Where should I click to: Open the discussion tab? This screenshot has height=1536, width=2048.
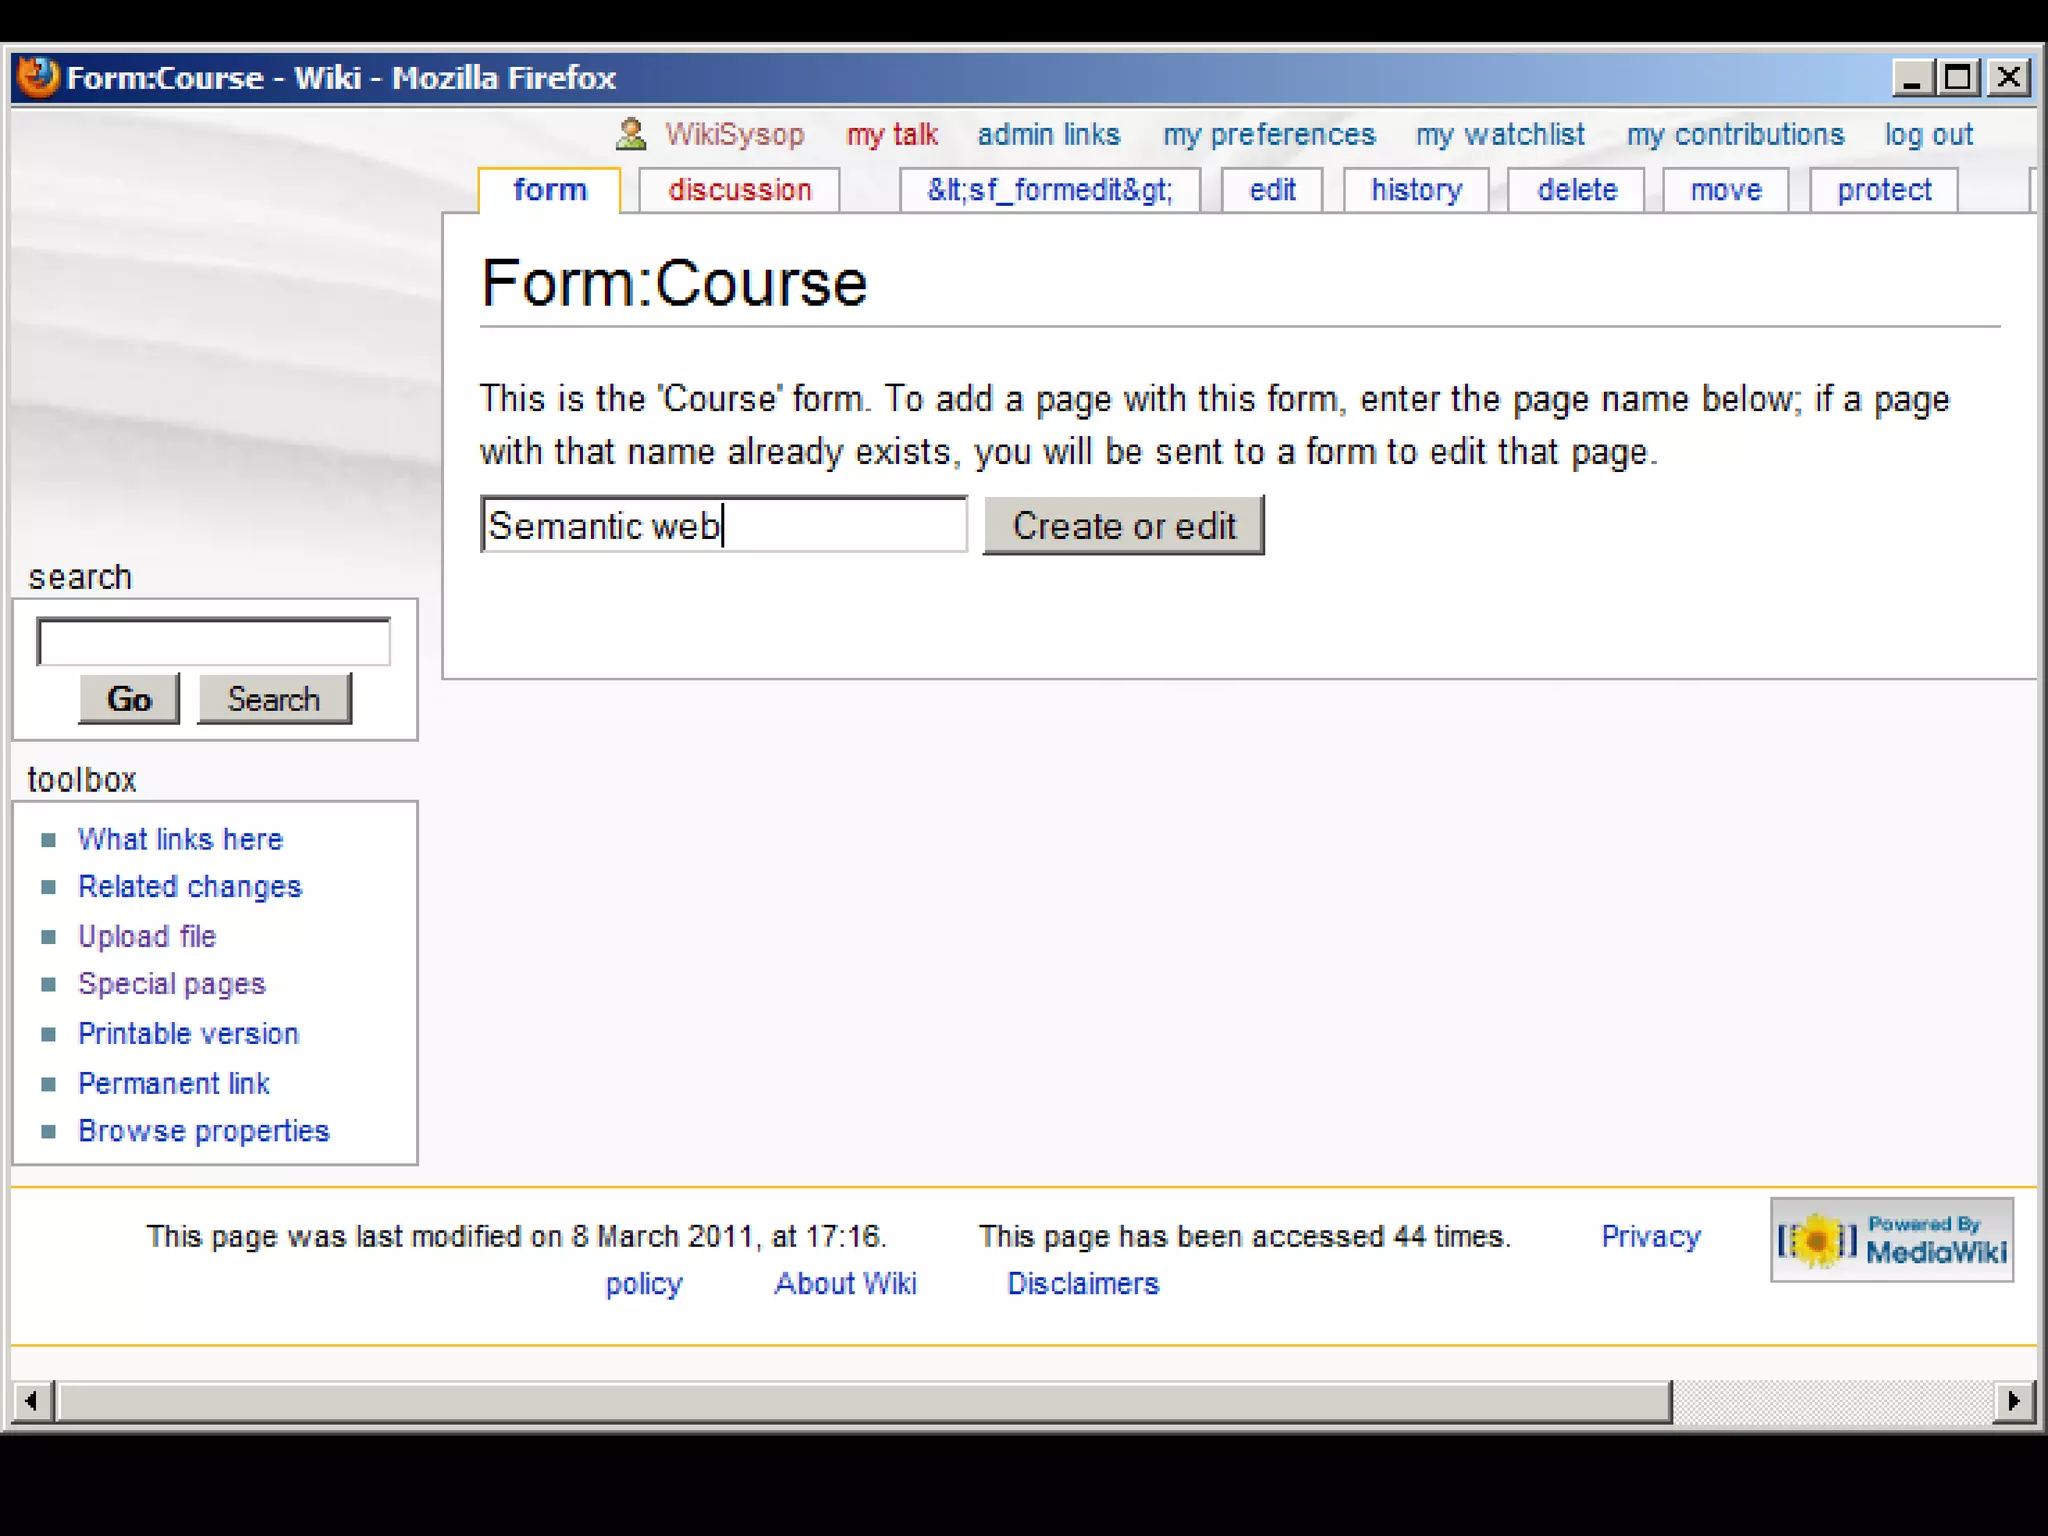click(x=739, y=190)
